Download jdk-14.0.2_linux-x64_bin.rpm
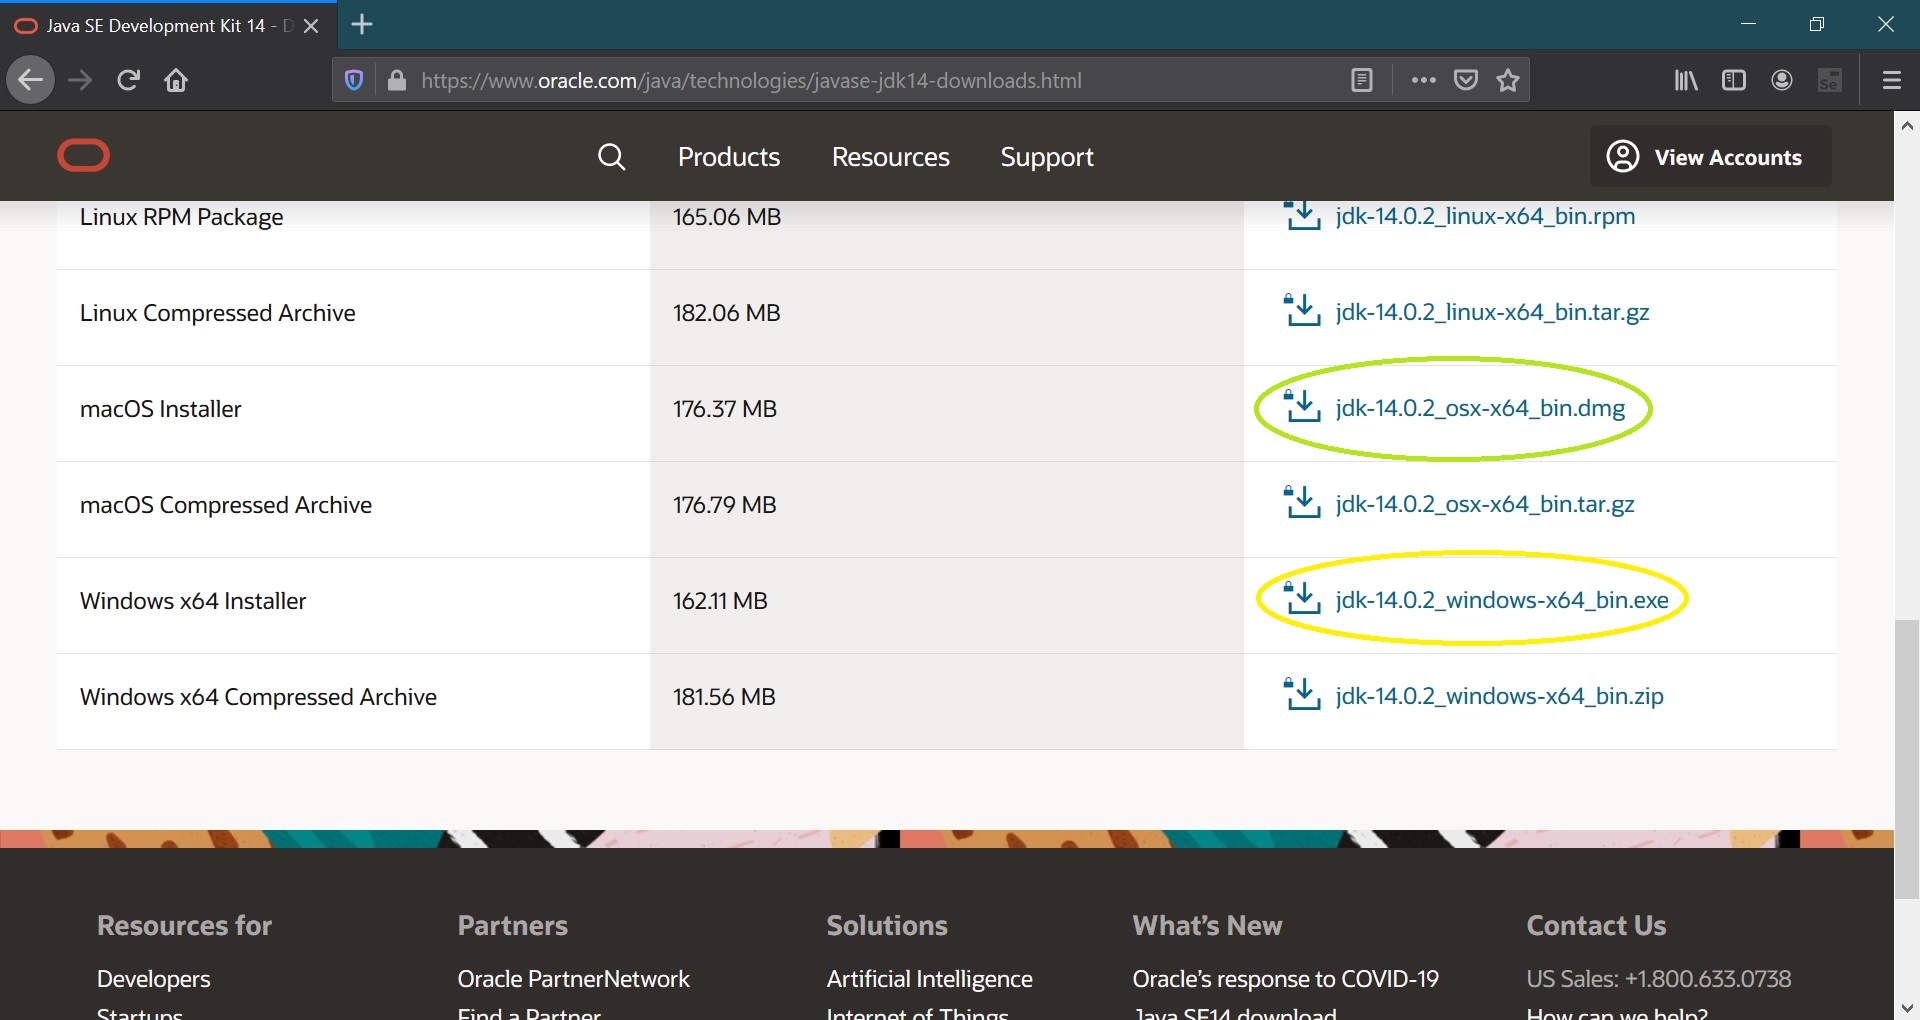Screen dimensions: 1920x1020 coord(1485,216)
